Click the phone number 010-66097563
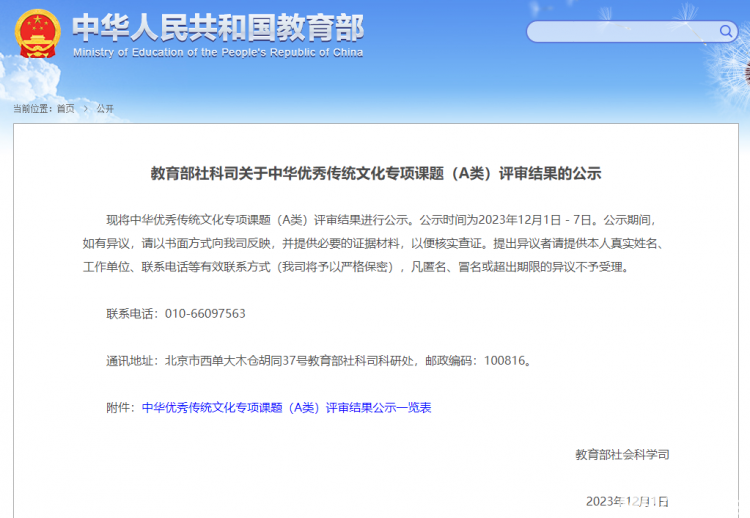Viewport: 750px width, 518px height. click(205, 314)
